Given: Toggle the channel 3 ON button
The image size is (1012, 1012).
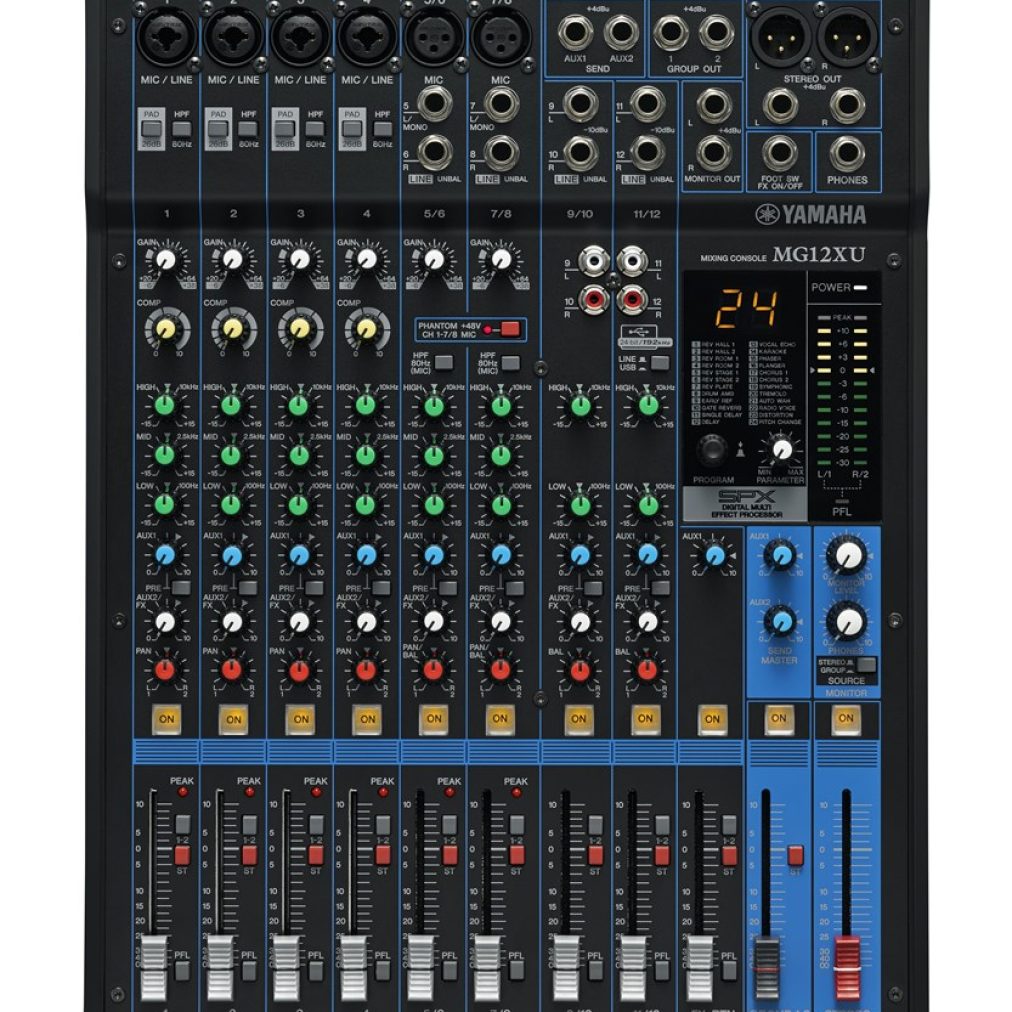Looking at the screenshot, I should click(300, 719).
